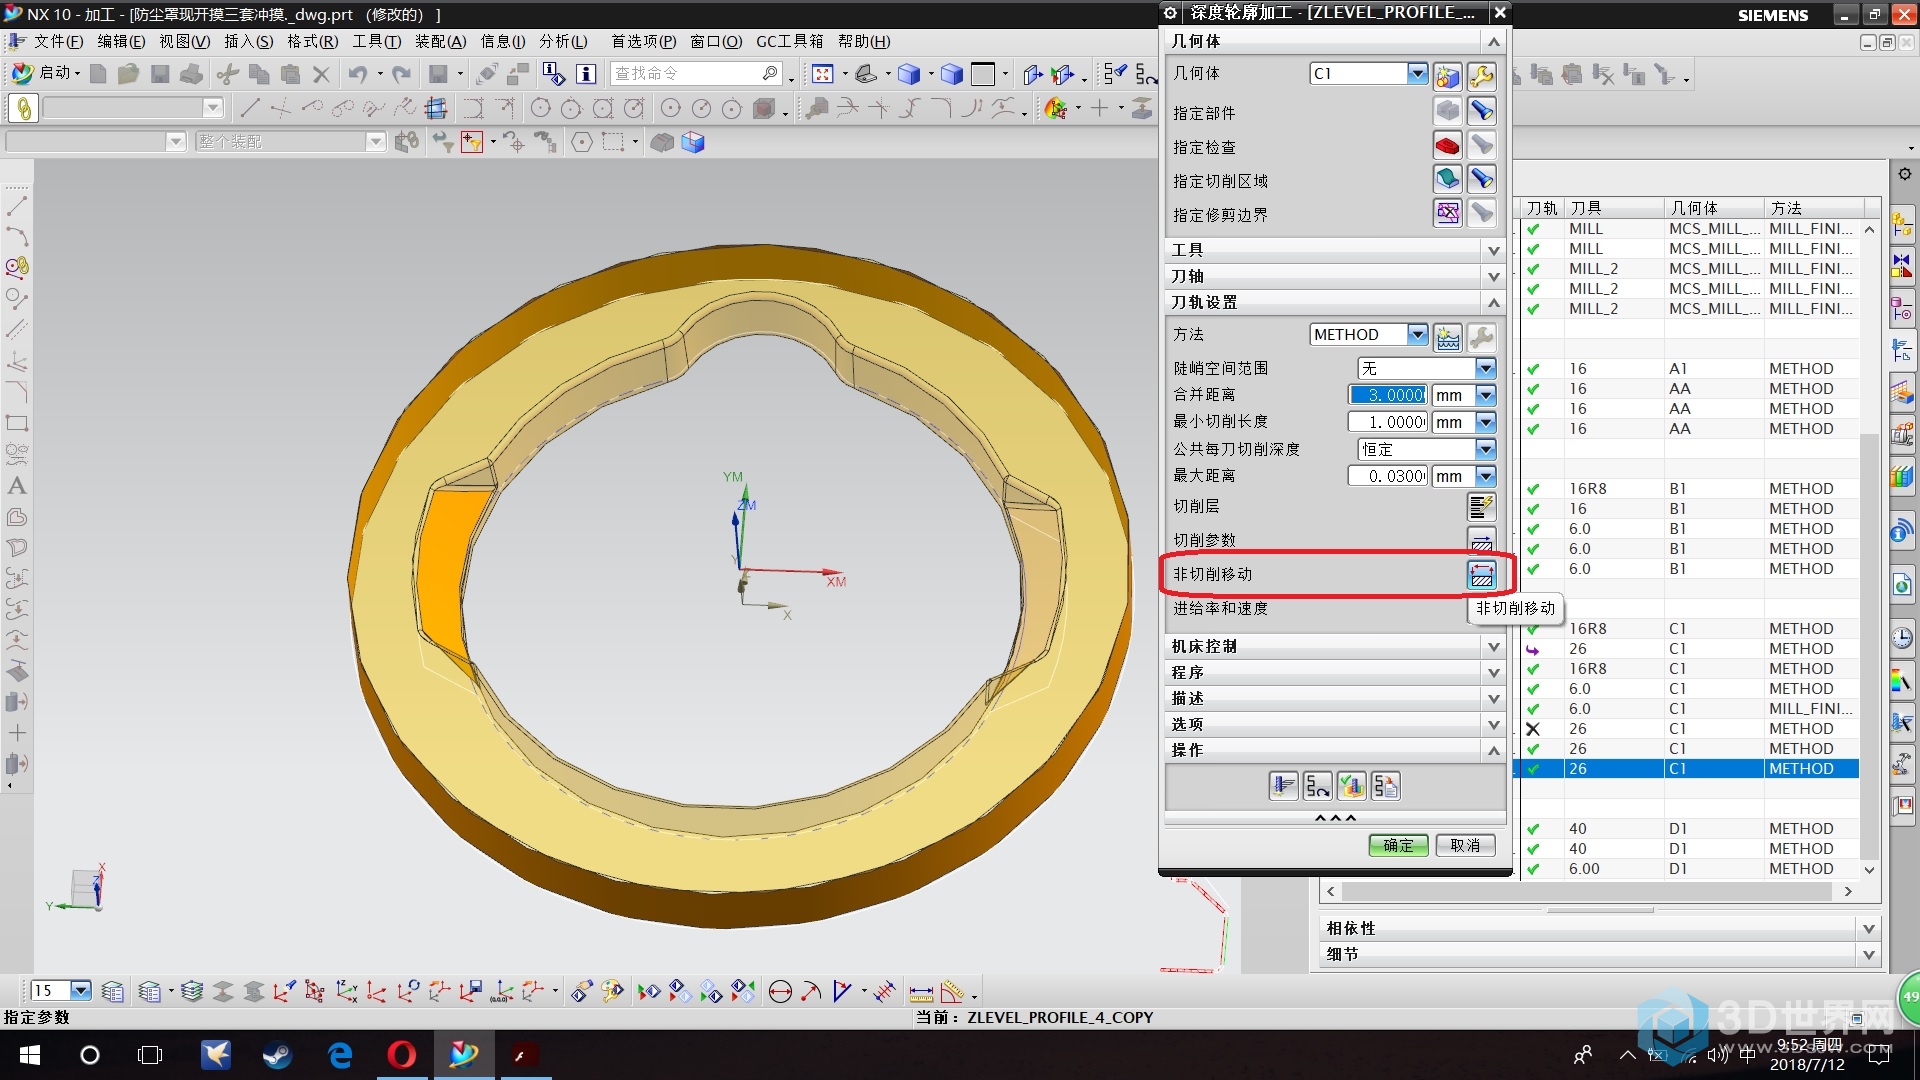
Task: Open 视图(V) menu
Action: (184, 41)
